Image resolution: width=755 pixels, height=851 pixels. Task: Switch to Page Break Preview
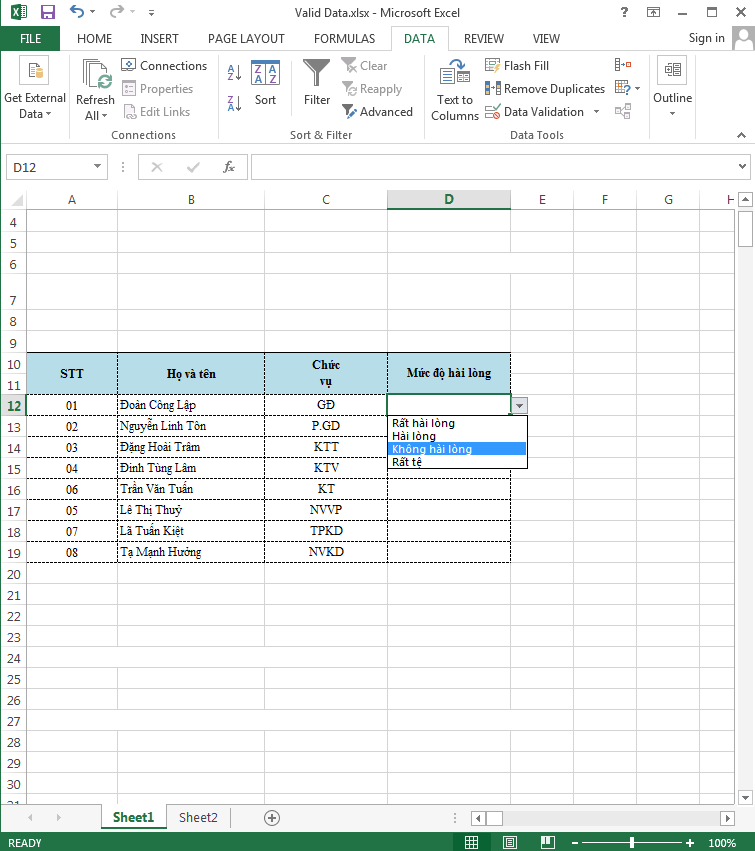[548, 842]
